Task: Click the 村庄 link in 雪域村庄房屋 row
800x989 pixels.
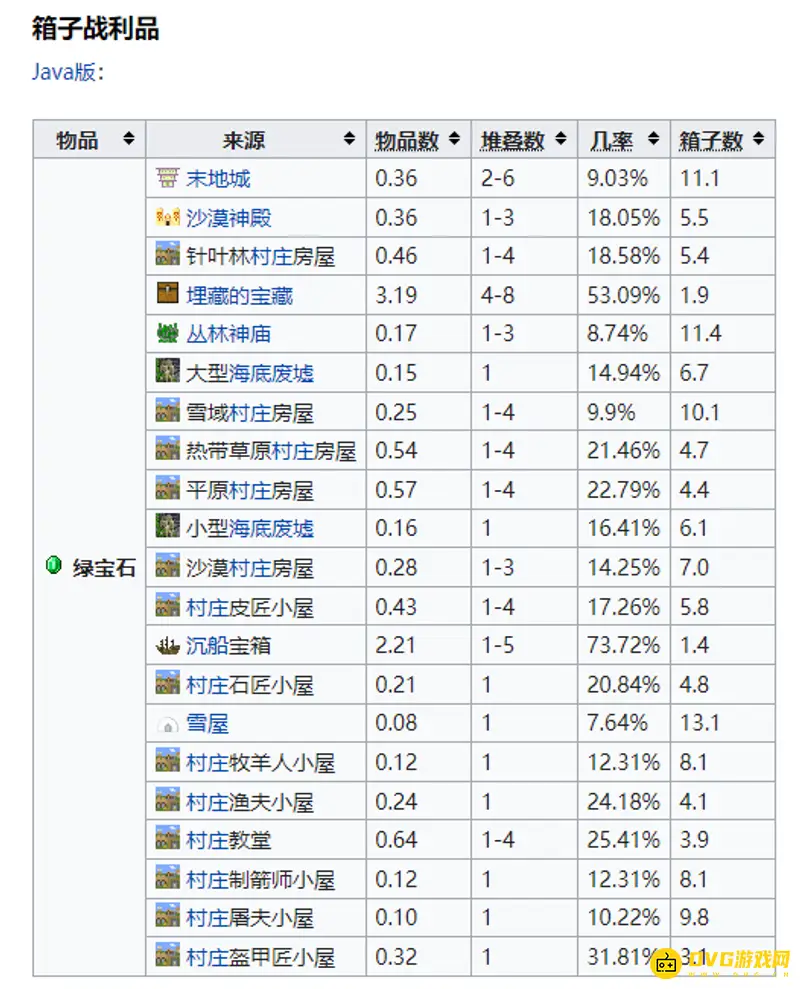Action: (250, 413)
